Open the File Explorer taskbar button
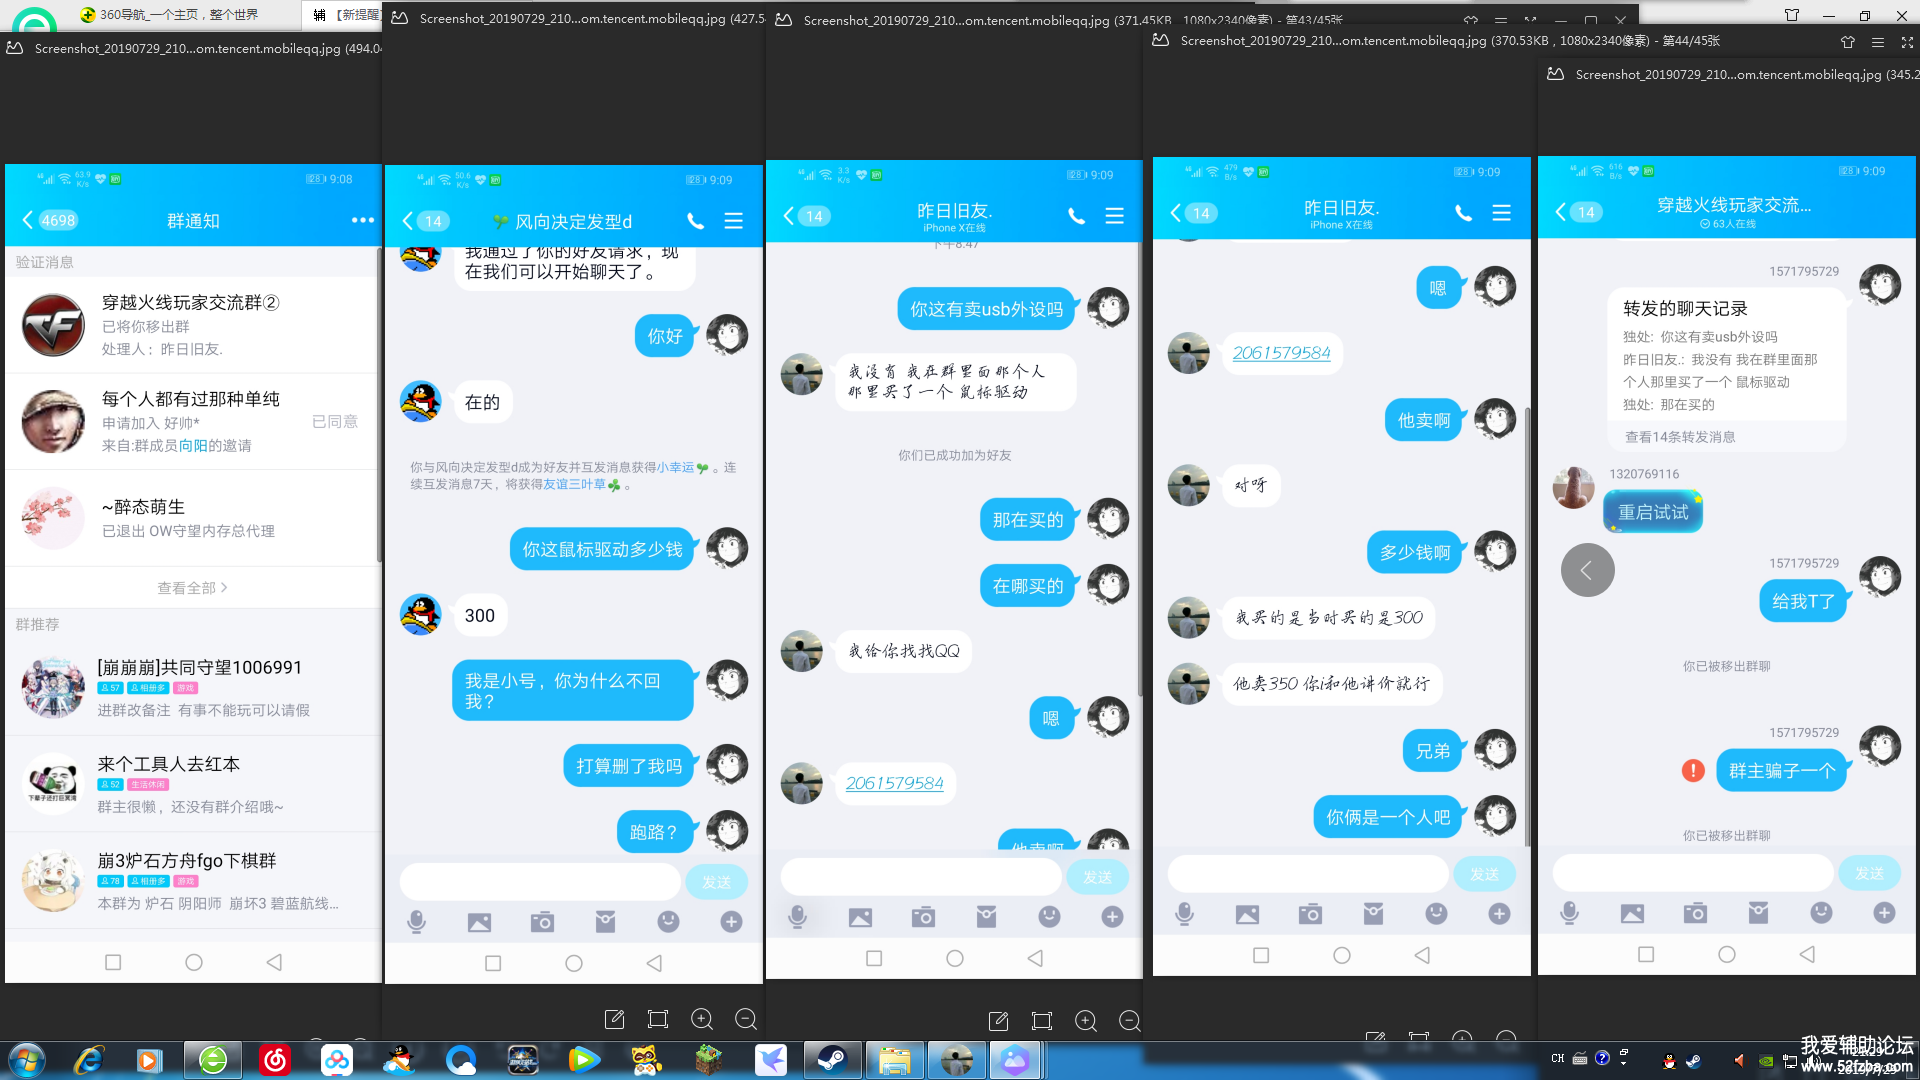This screenshot has width=1920, height=1080. click(x=894, y=1060)
